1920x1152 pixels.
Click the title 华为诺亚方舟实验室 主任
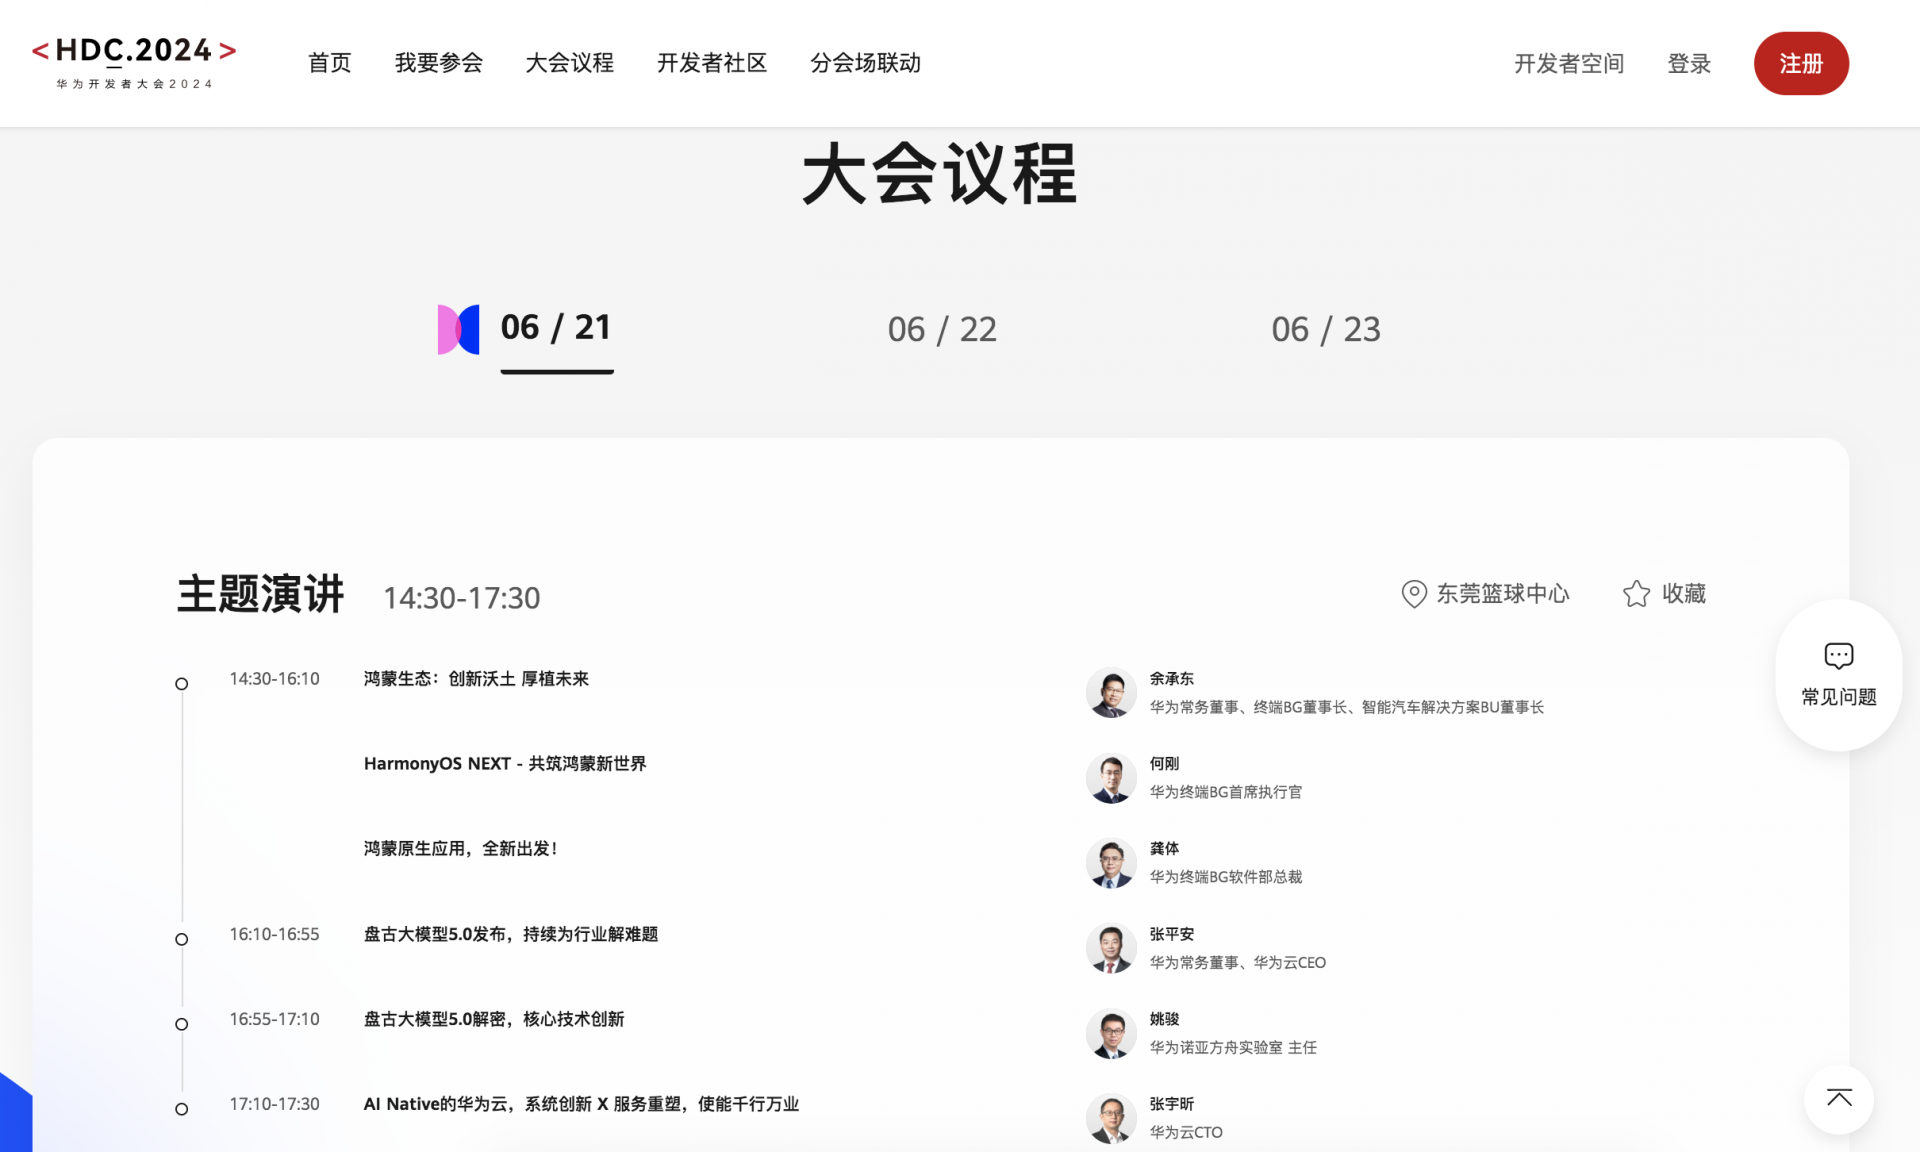[1232, 1047]
